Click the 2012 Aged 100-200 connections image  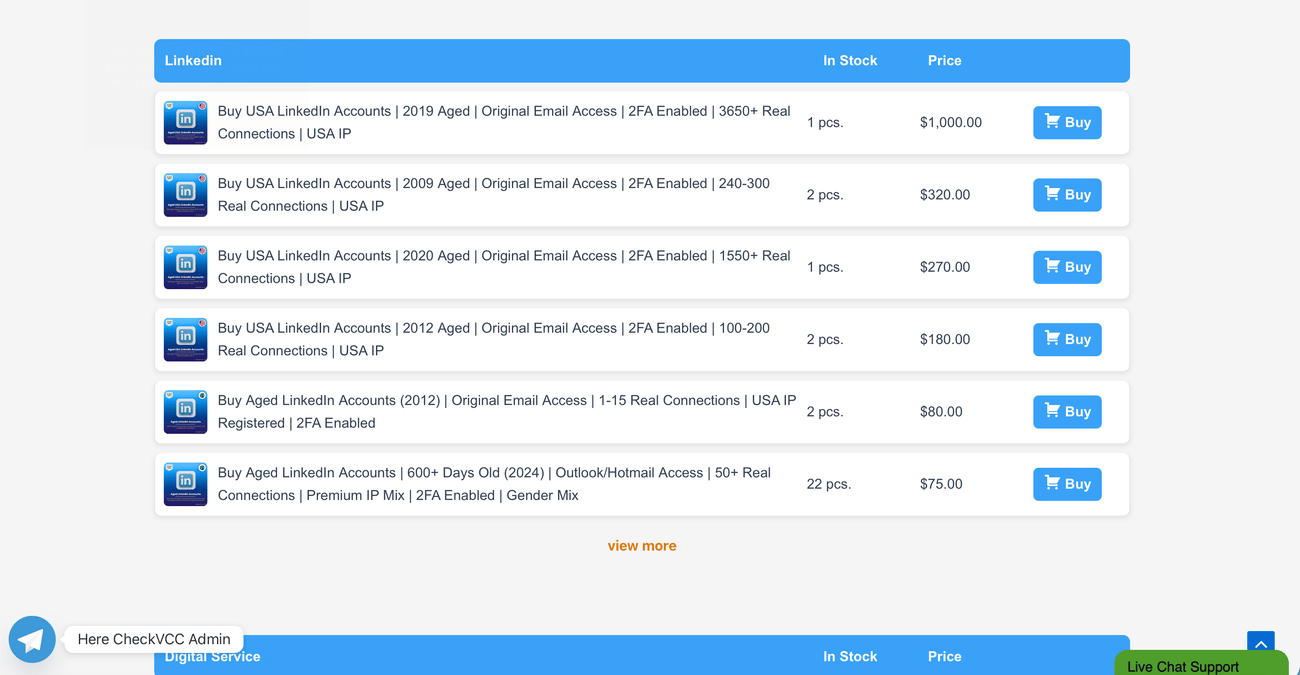point(185,339)
